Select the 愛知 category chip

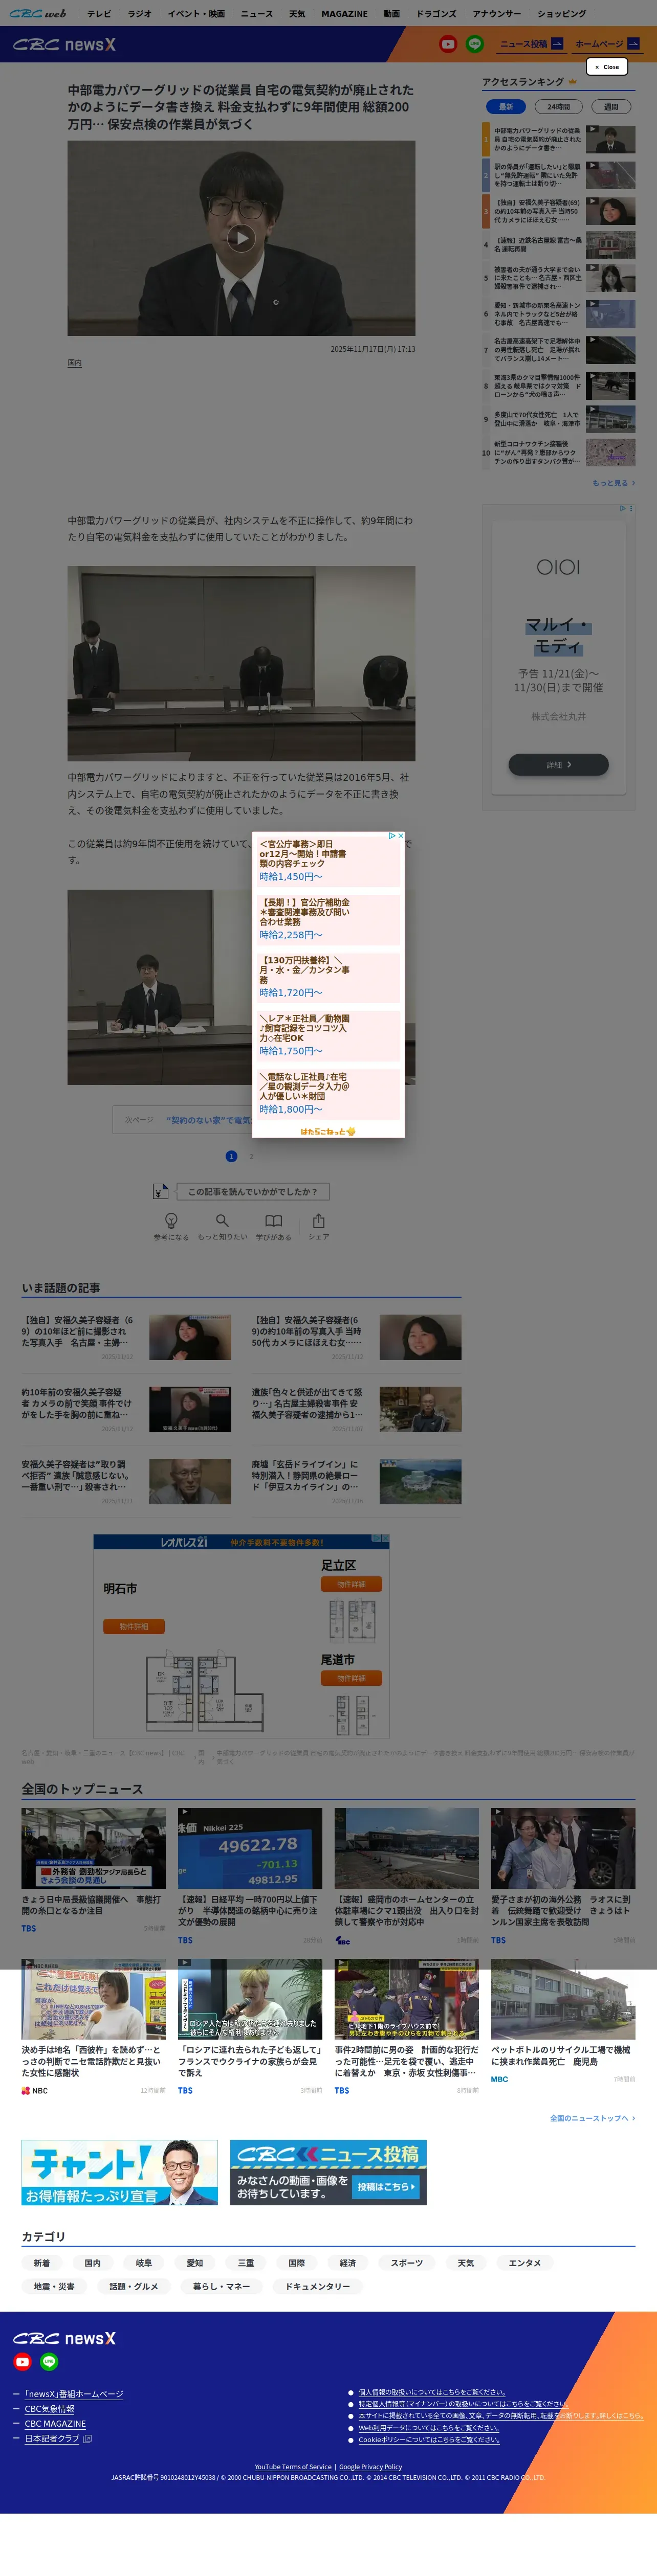pos(195,2263)
